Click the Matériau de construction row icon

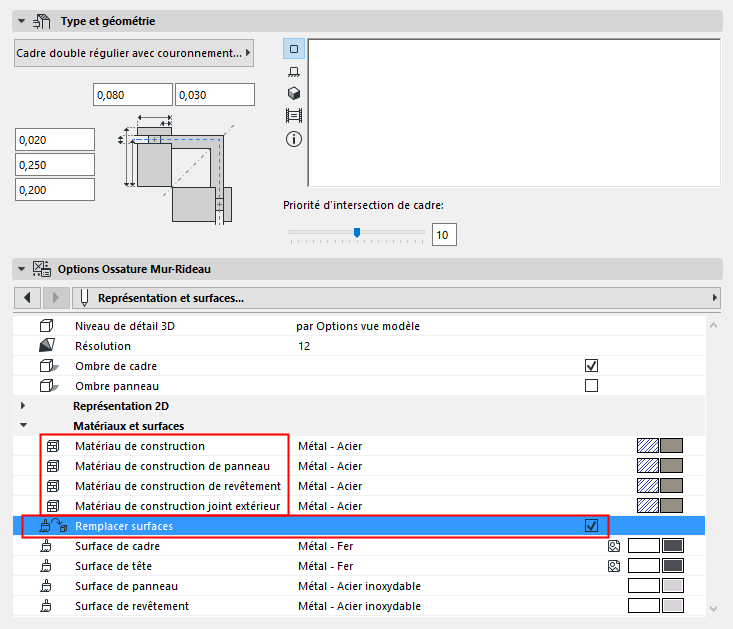coord(53,446)
